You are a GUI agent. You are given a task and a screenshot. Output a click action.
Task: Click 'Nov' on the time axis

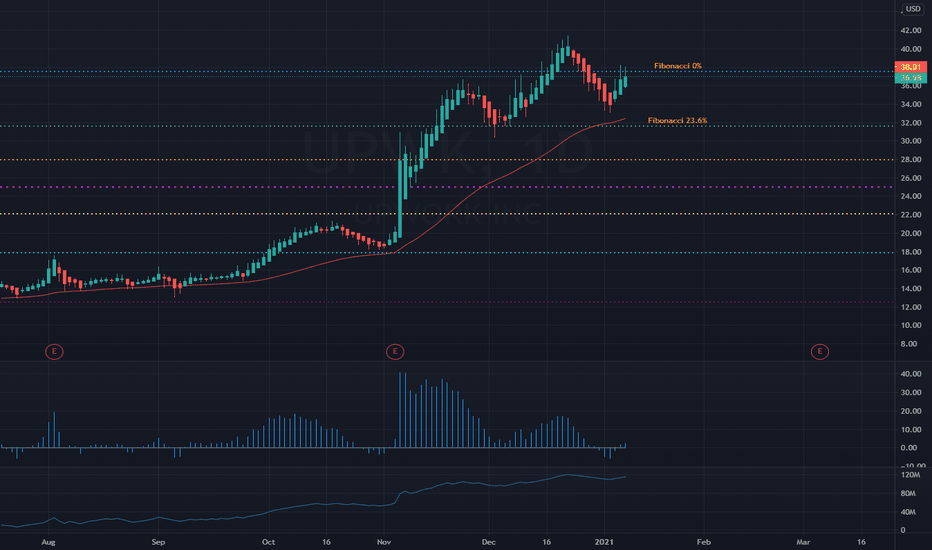384,542
